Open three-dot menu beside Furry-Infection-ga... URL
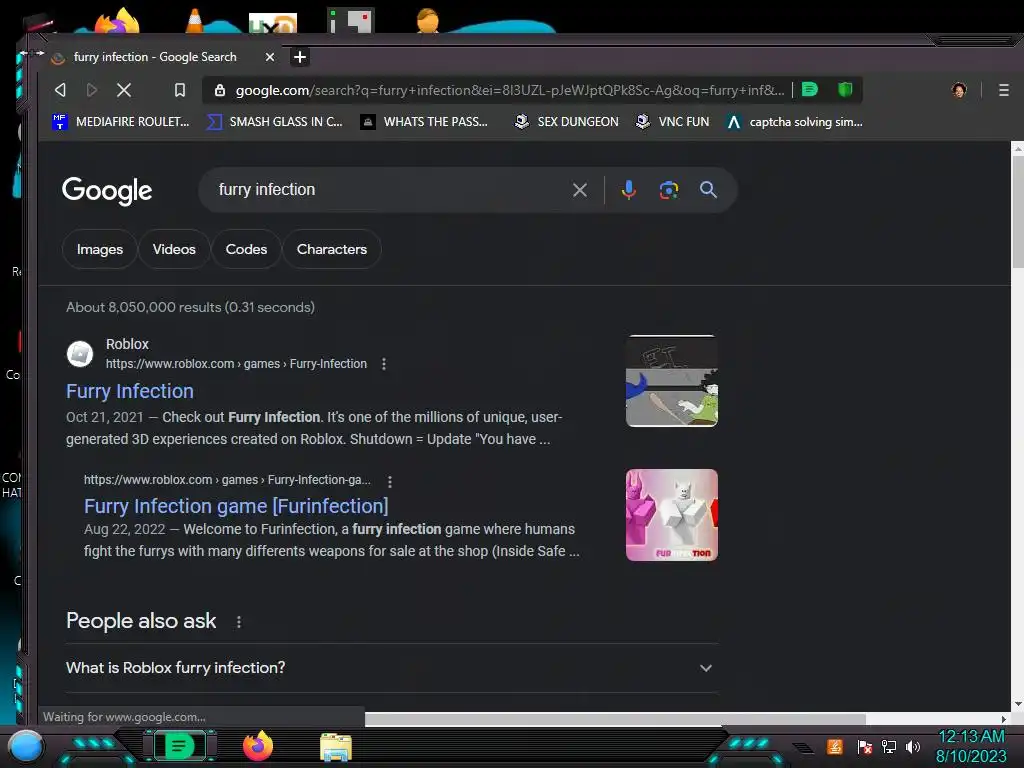Image resolution: width=1024 pixels, height=768 pixels. (390, 481)
